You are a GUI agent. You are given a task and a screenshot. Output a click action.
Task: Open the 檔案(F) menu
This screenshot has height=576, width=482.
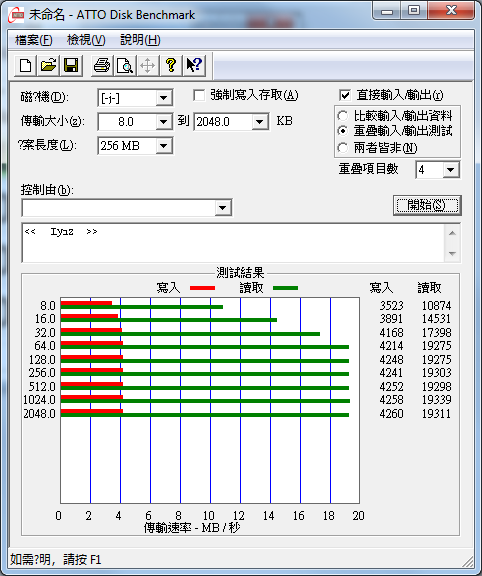click(x=33, y=40)
